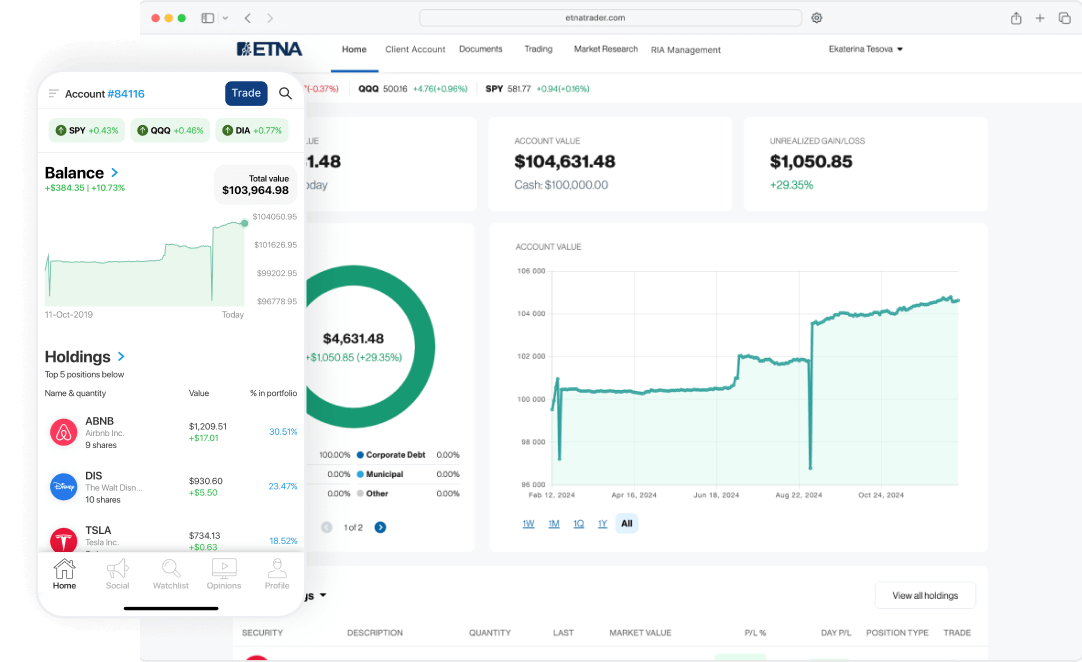
Task: Click the View all holdings button
Action: tap(925, 596)
